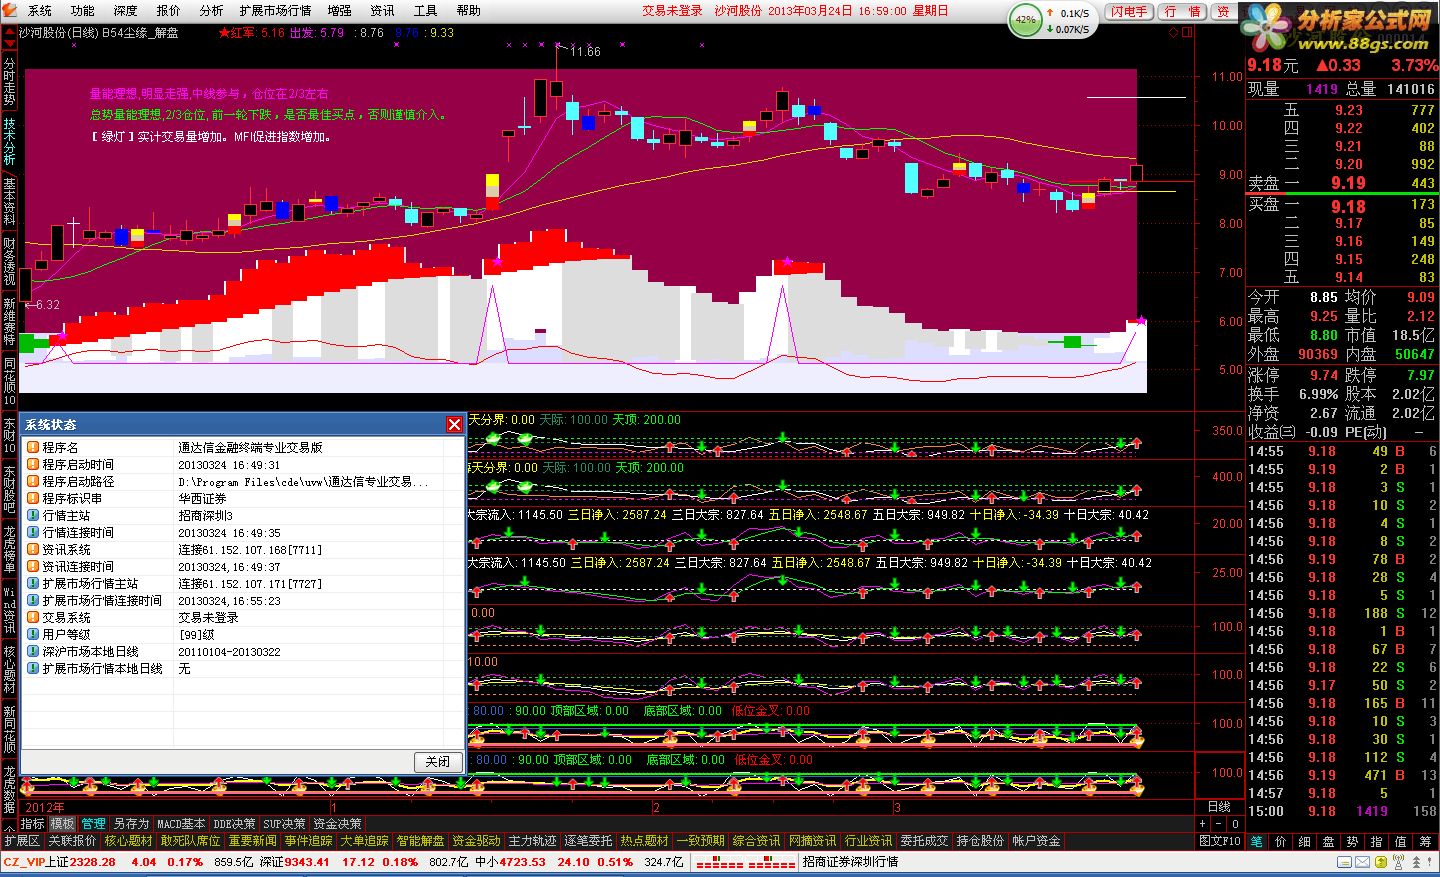Select the 笔 tab in right panel
This screenshot has height=877, width=1440.
[1256, 842]
